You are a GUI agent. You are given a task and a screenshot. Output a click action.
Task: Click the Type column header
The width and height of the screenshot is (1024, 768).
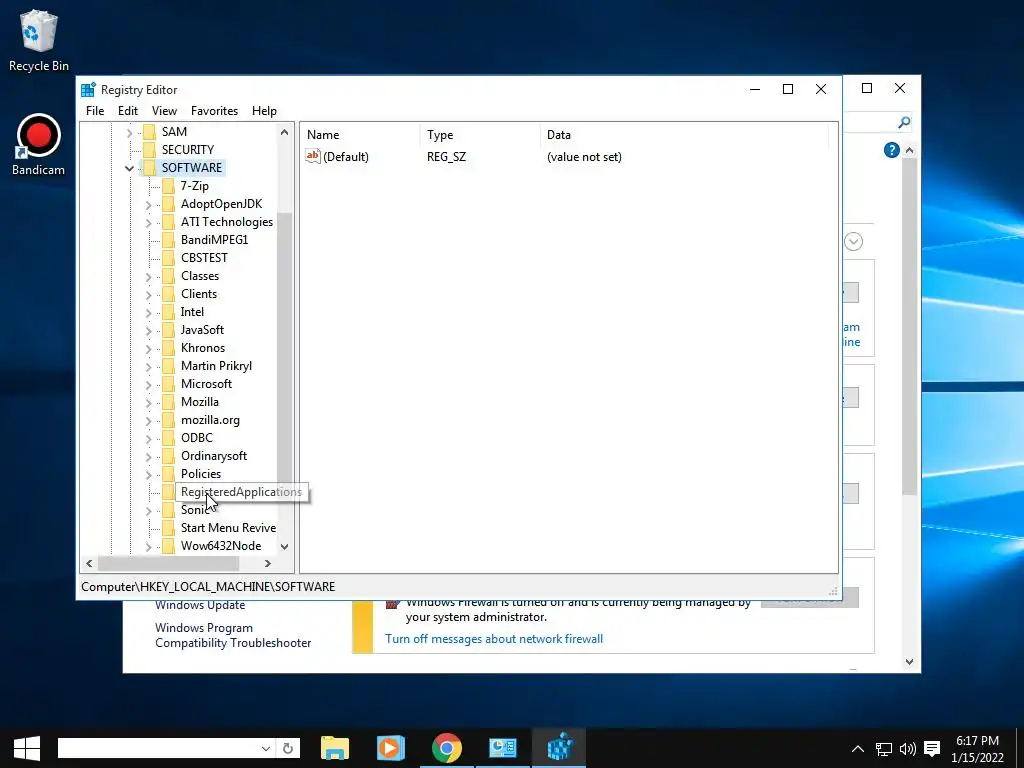pyautogui.click(x=481, y=135)
